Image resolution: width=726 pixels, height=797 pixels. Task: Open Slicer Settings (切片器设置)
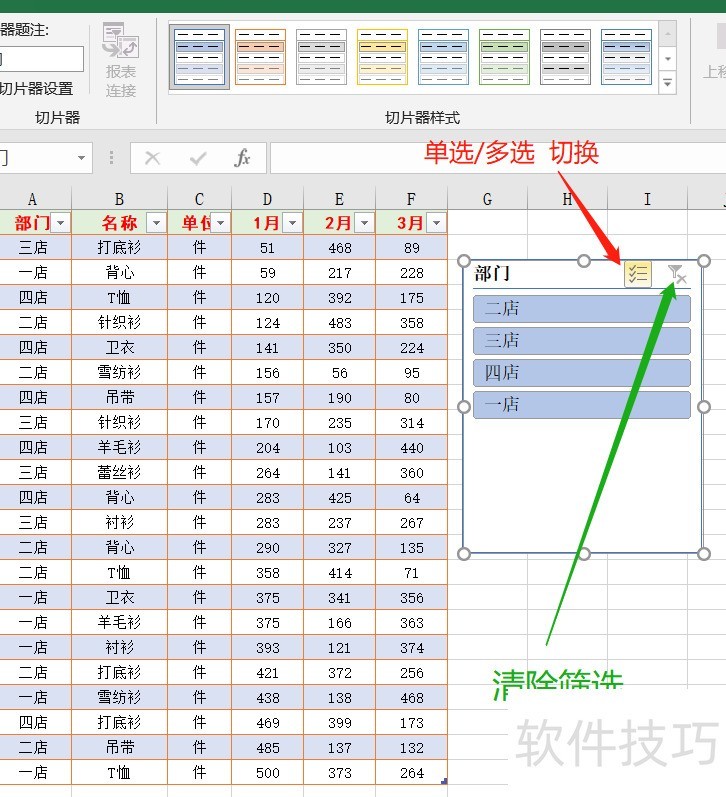click(x=37, y=89)
